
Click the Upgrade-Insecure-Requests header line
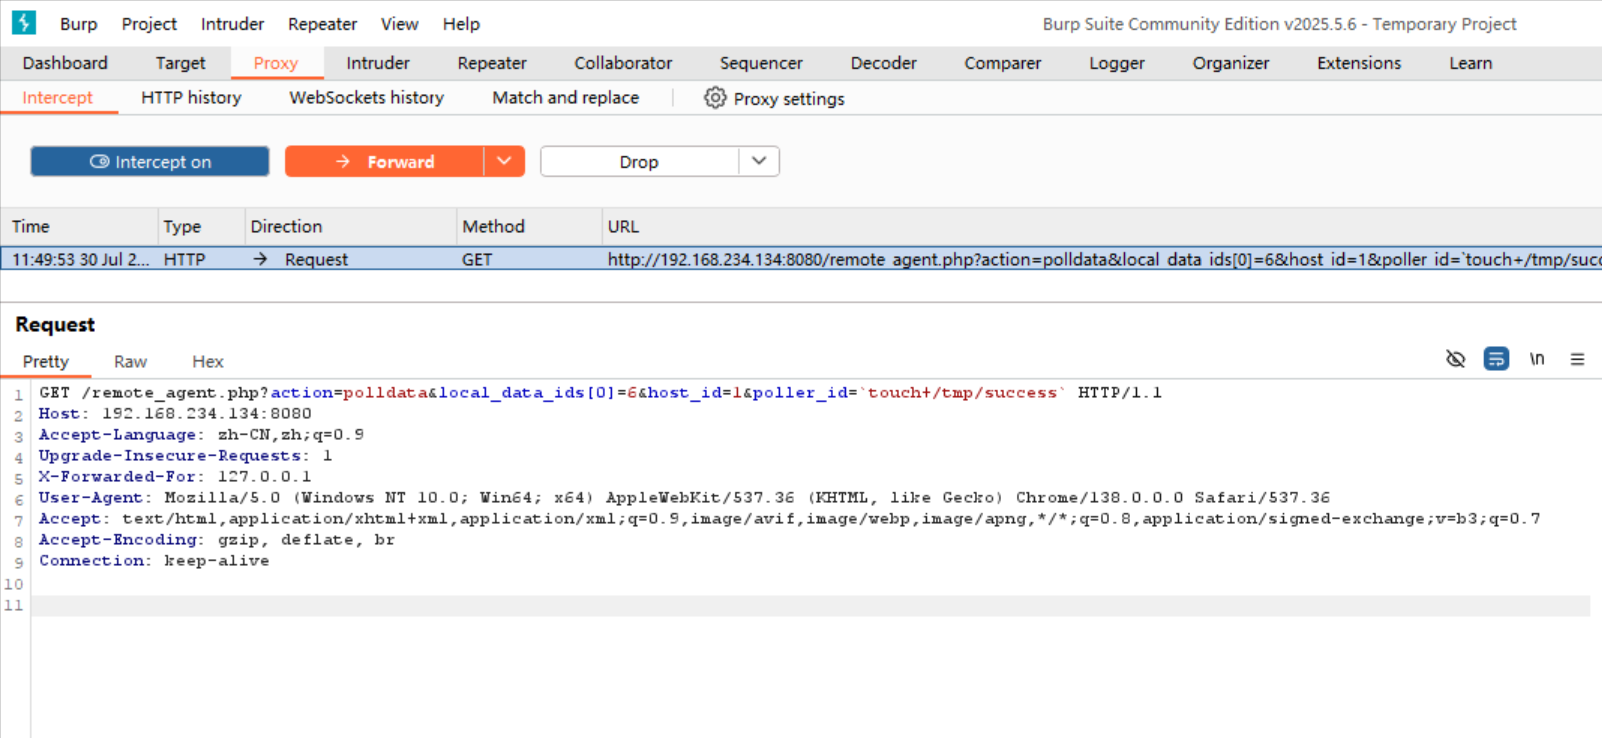185,456
